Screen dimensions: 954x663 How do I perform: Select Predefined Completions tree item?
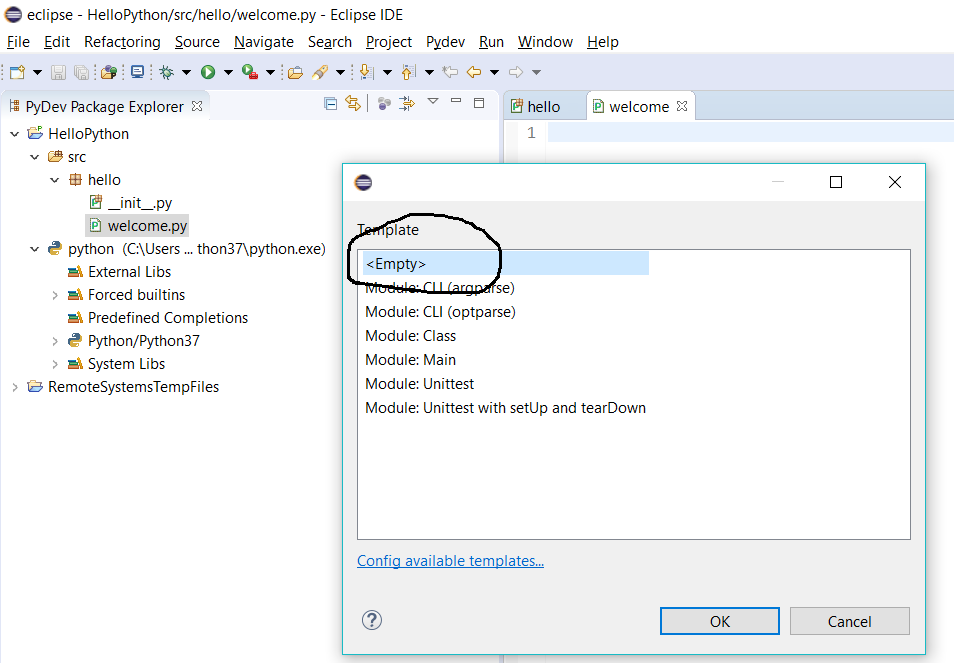[167, 318]
